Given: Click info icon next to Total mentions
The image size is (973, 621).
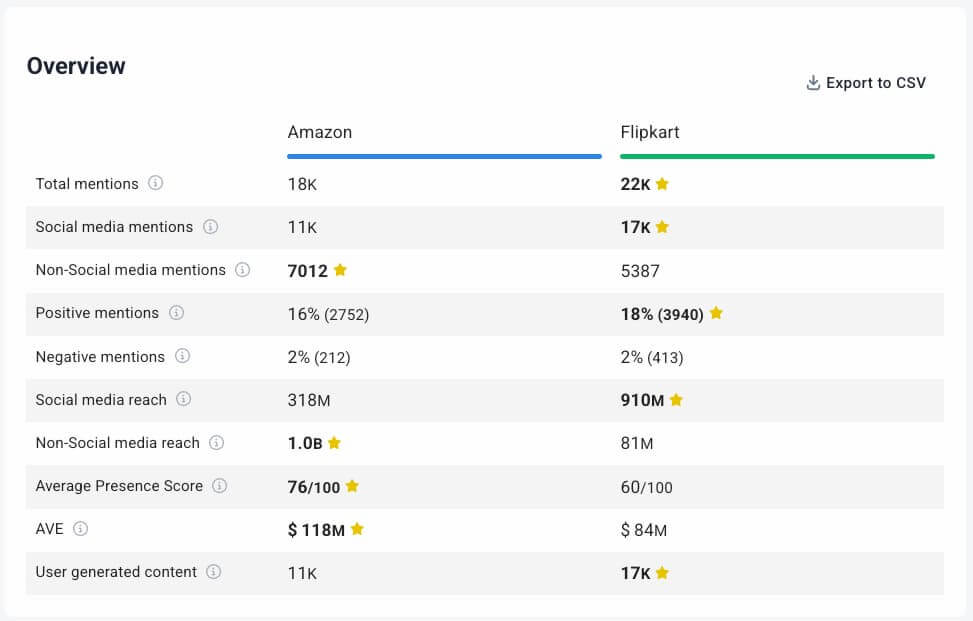Looking at the screenshot, I should pos(155,183).
